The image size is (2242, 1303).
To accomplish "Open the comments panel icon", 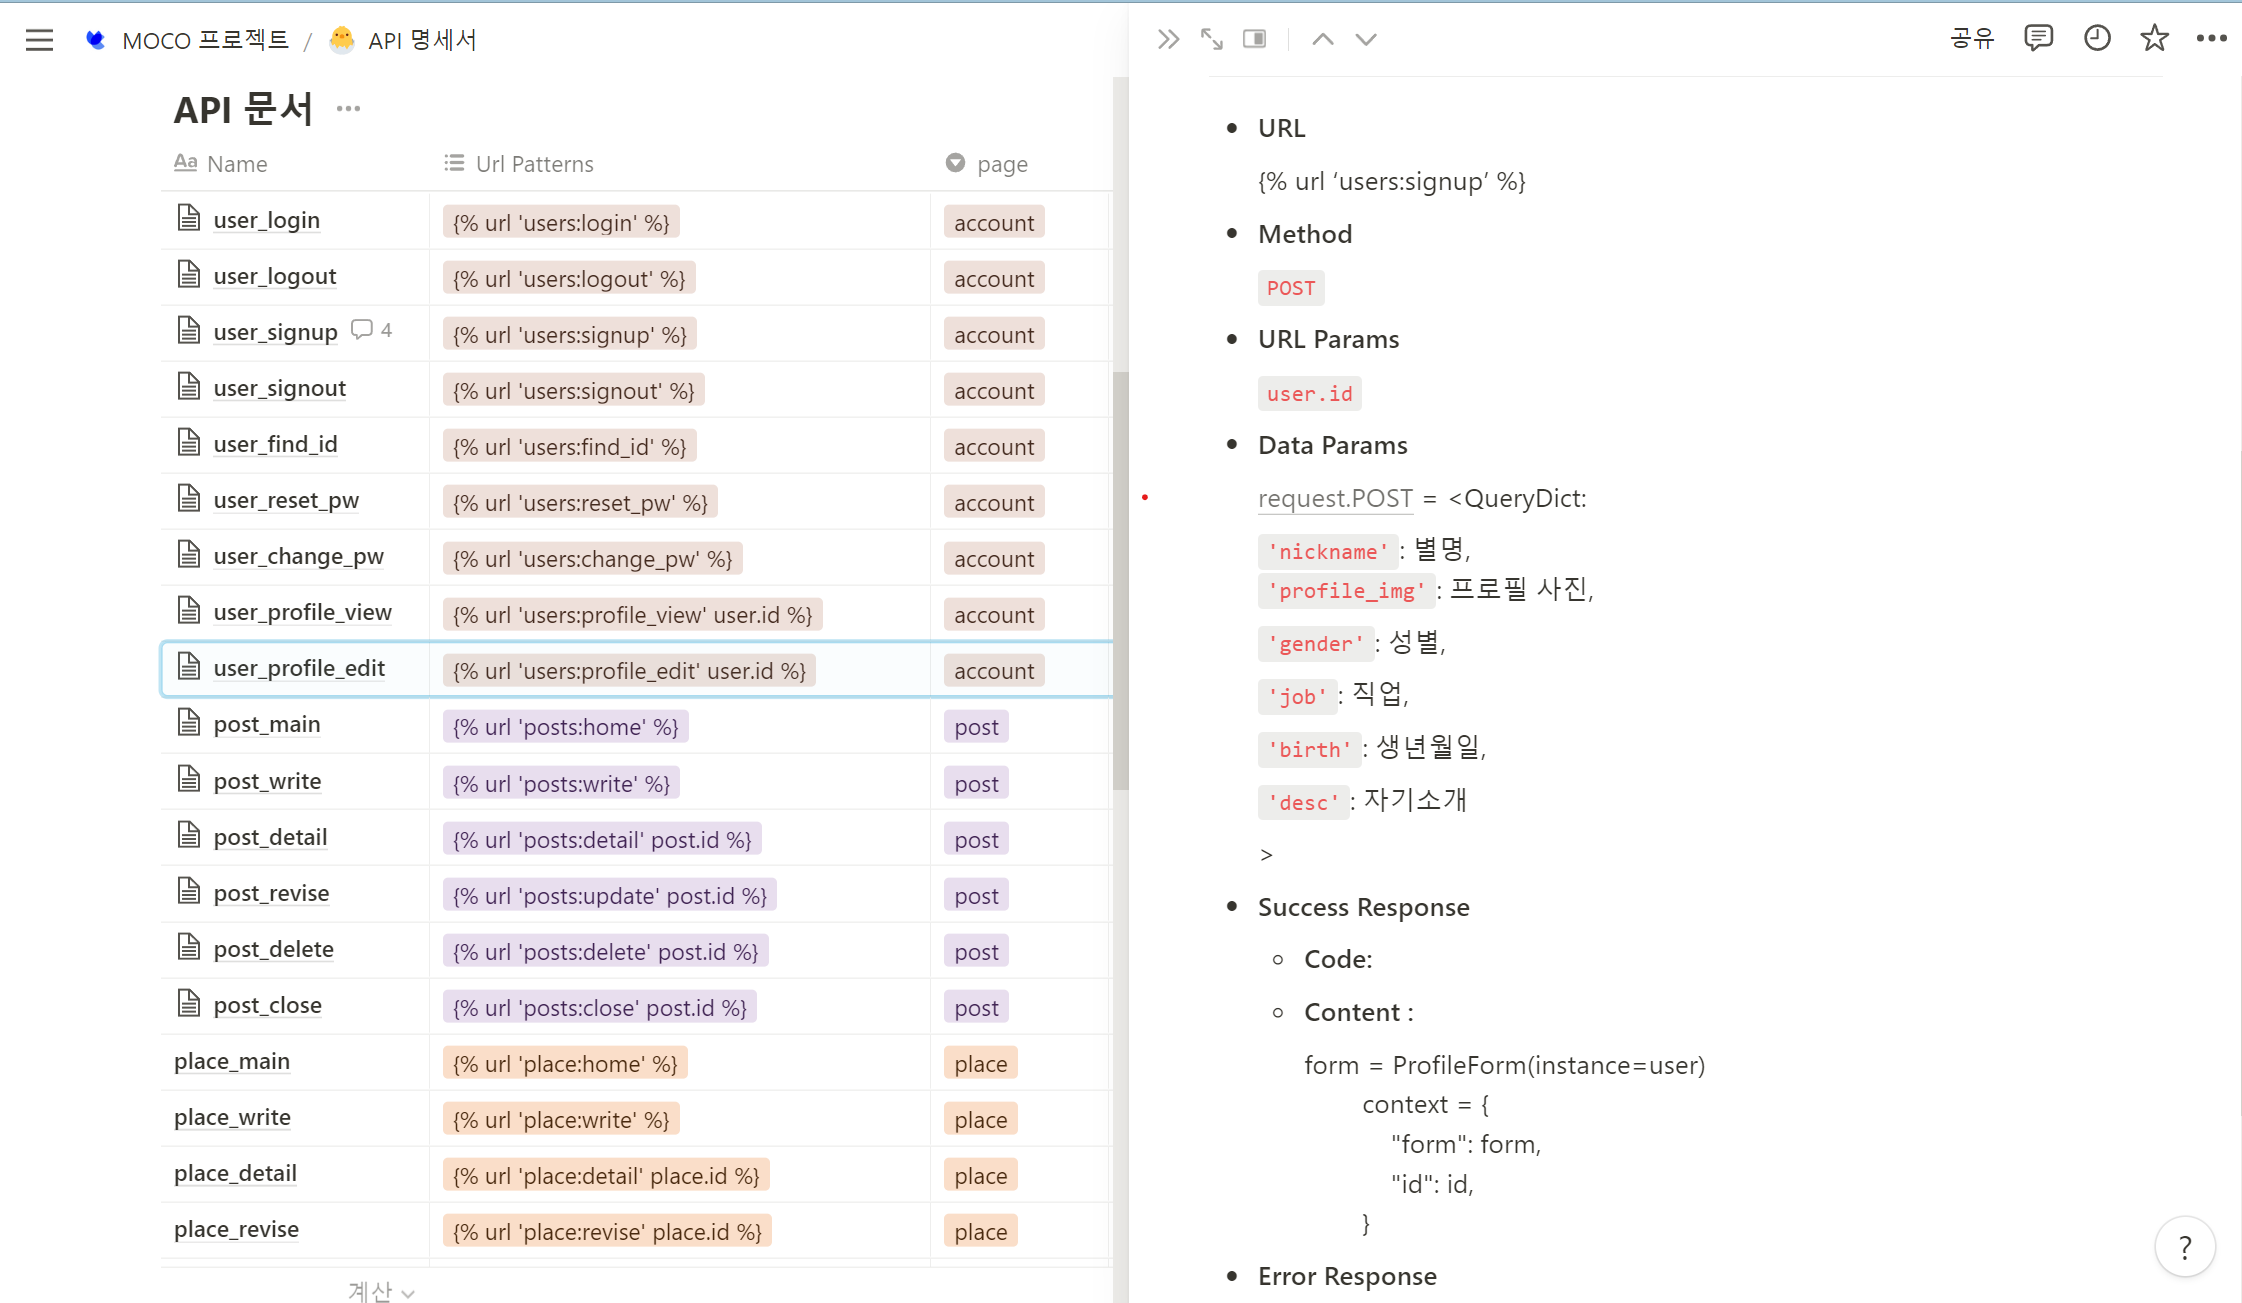I will pyautogui.click(x=2037, y=39).
